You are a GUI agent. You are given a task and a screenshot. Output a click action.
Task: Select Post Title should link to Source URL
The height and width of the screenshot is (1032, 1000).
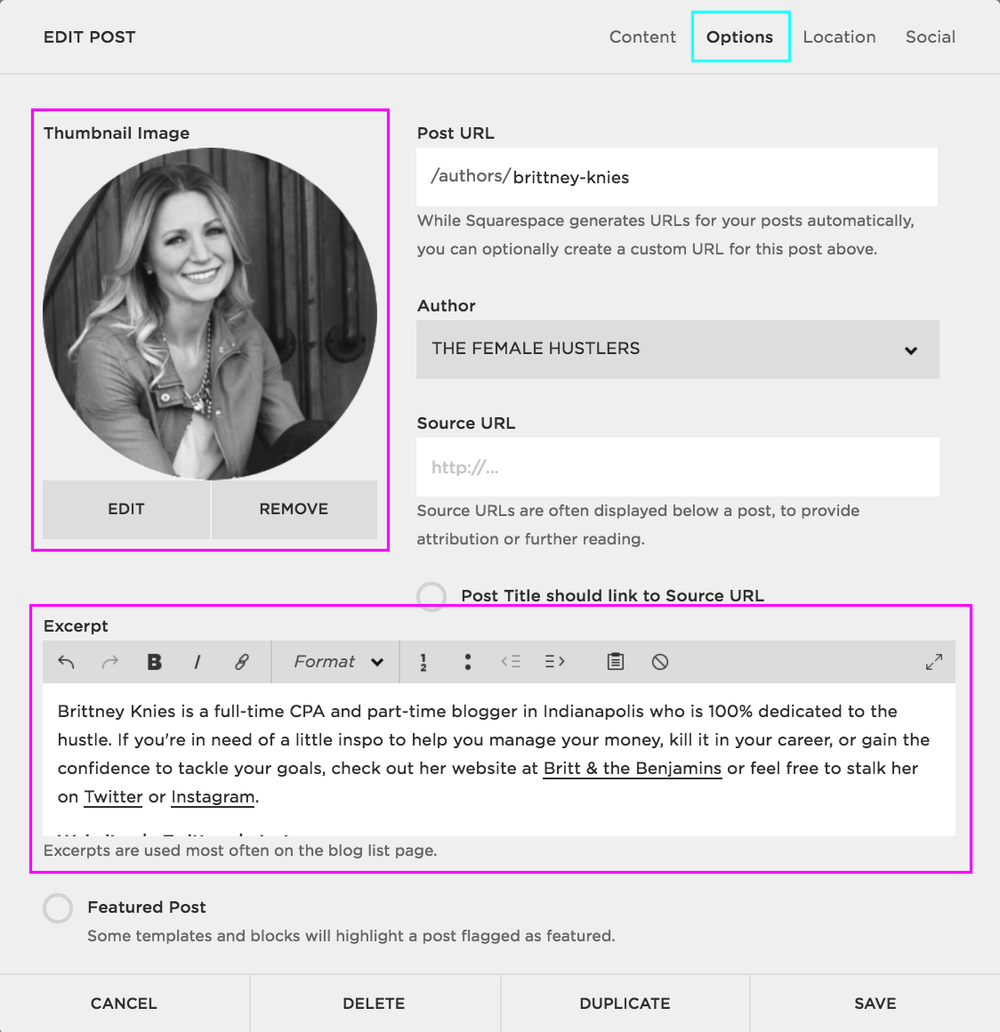431,596
